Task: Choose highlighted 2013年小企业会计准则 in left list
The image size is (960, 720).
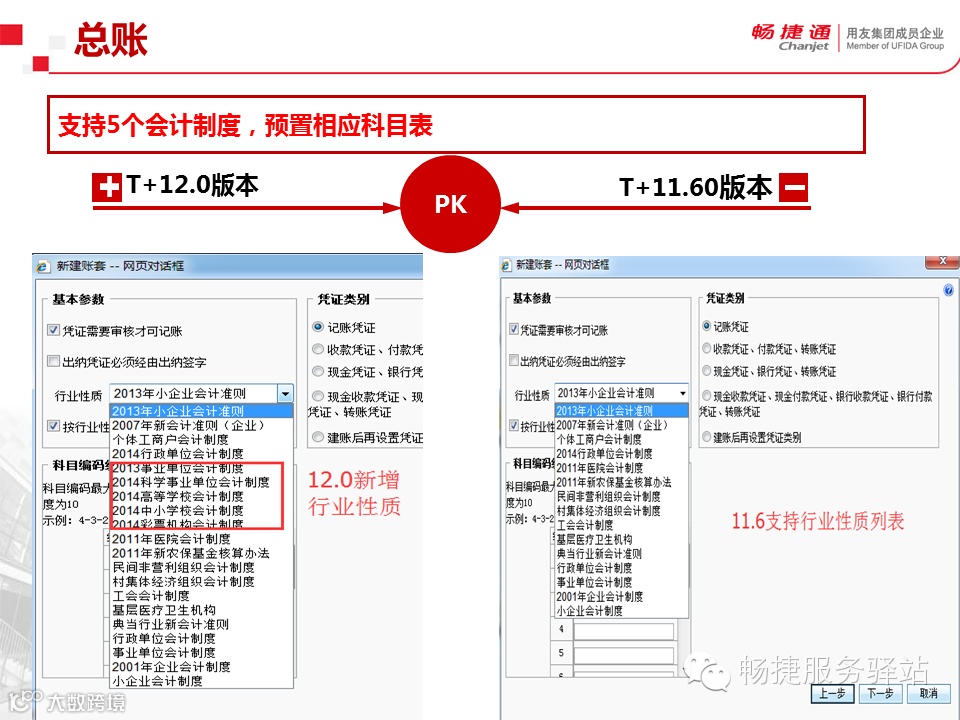Action: (201, 411)
